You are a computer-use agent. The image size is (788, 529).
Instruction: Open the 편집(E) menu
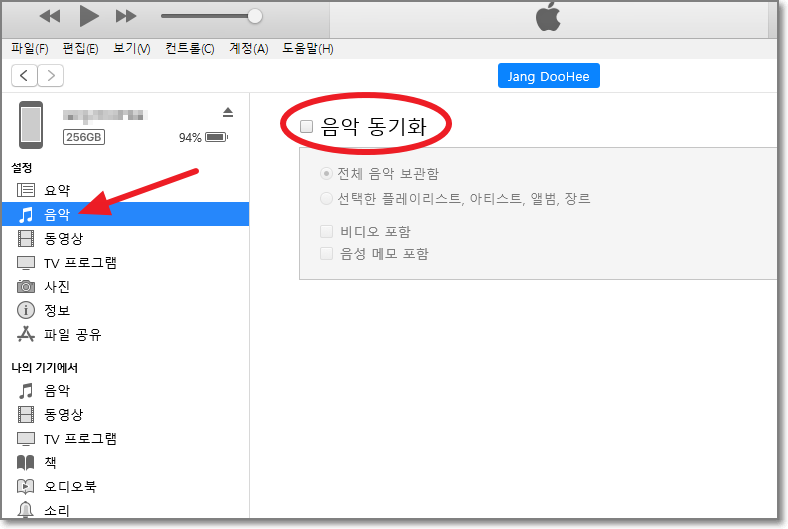(80, 49)
